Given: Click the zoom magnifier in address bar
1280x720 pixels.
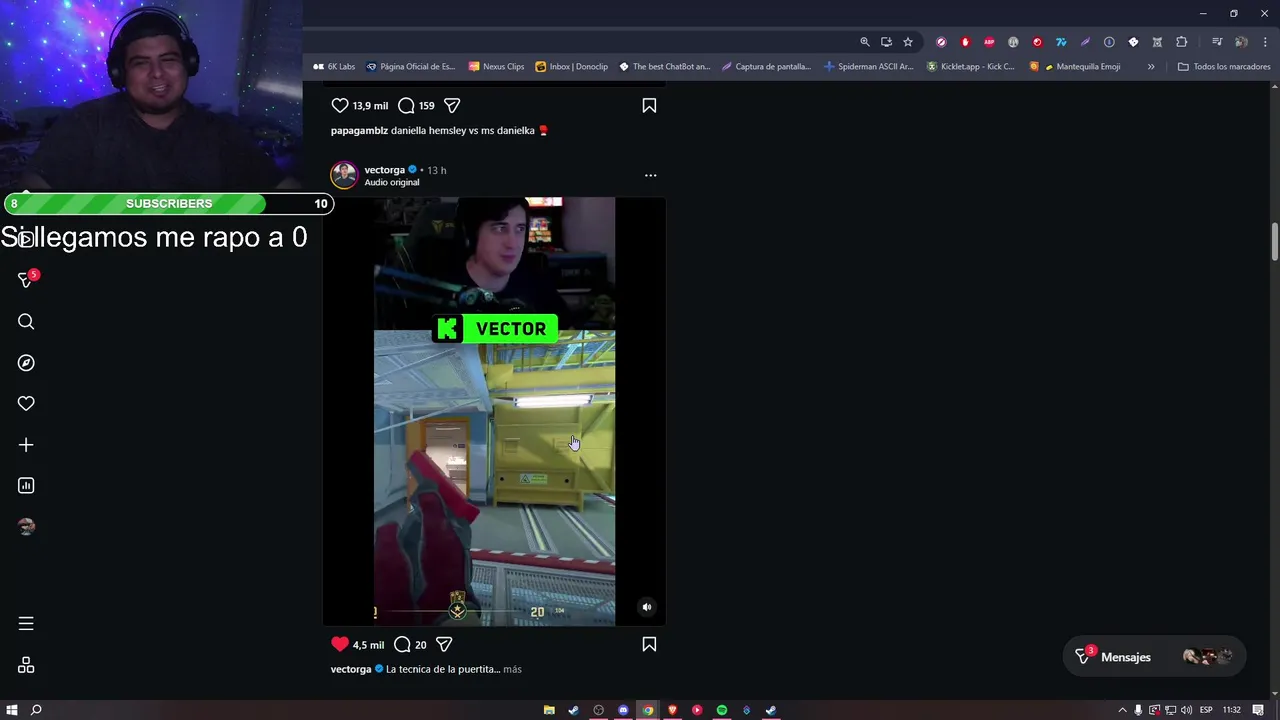Looking at the screenshot, I should click(865, 42).
